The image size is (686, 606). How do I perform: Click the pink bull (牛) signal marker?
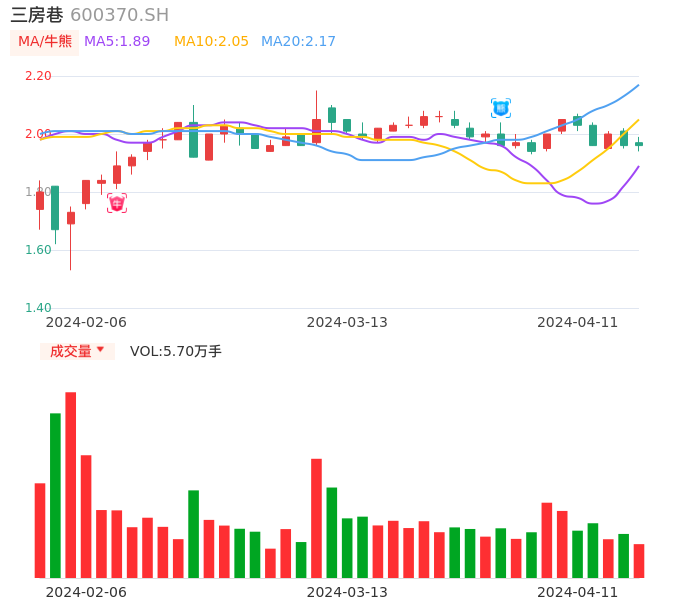(x=117, y=203)
